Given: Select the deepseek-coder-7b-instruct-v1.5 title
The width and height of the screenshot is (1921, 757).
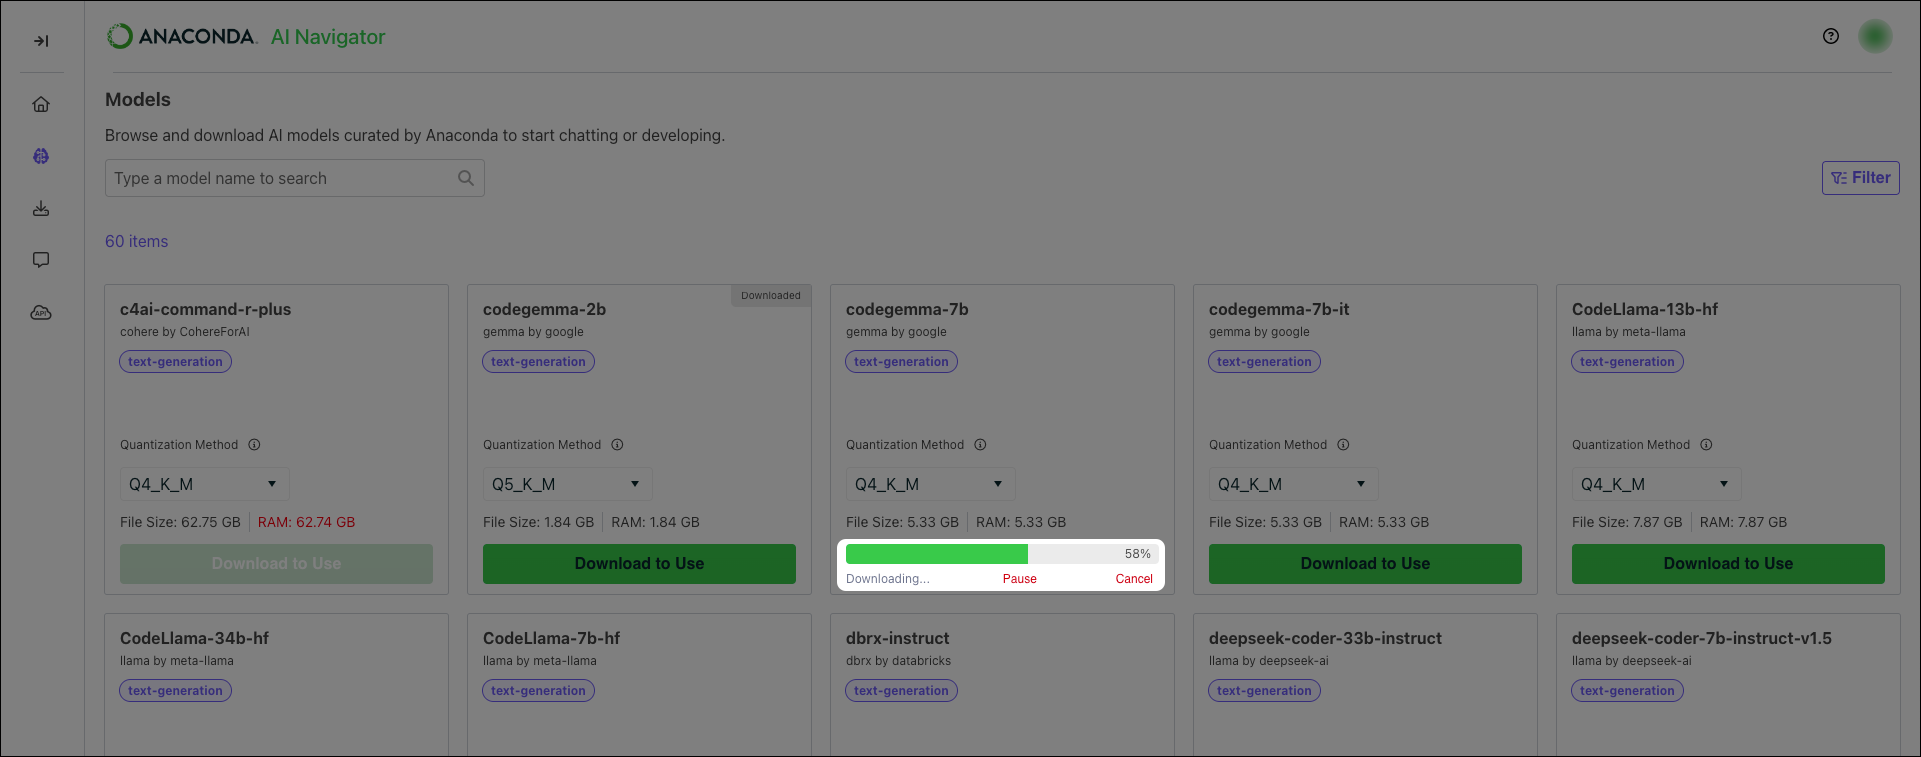Looking at the screenshot, I should click(x=1702, y=639).
